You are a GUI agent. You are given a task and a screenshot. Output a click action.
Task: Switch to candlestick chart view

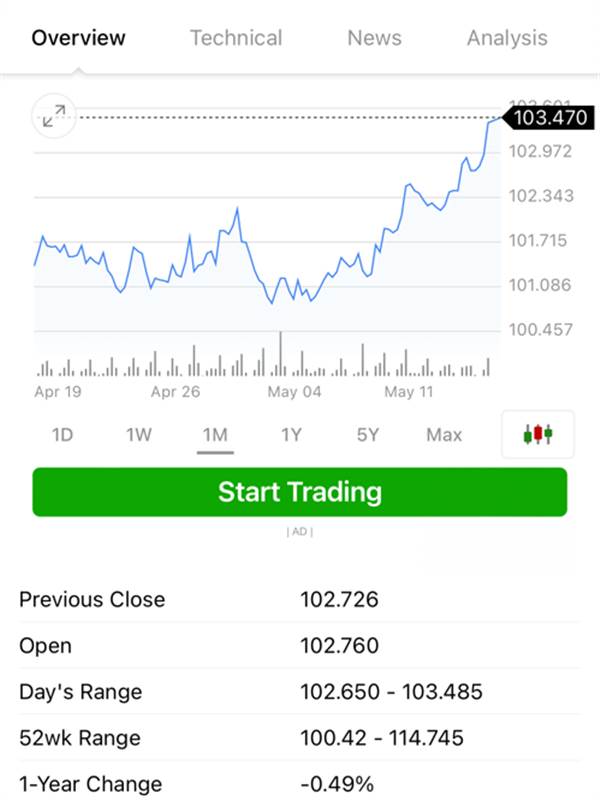tap(538, 434)
